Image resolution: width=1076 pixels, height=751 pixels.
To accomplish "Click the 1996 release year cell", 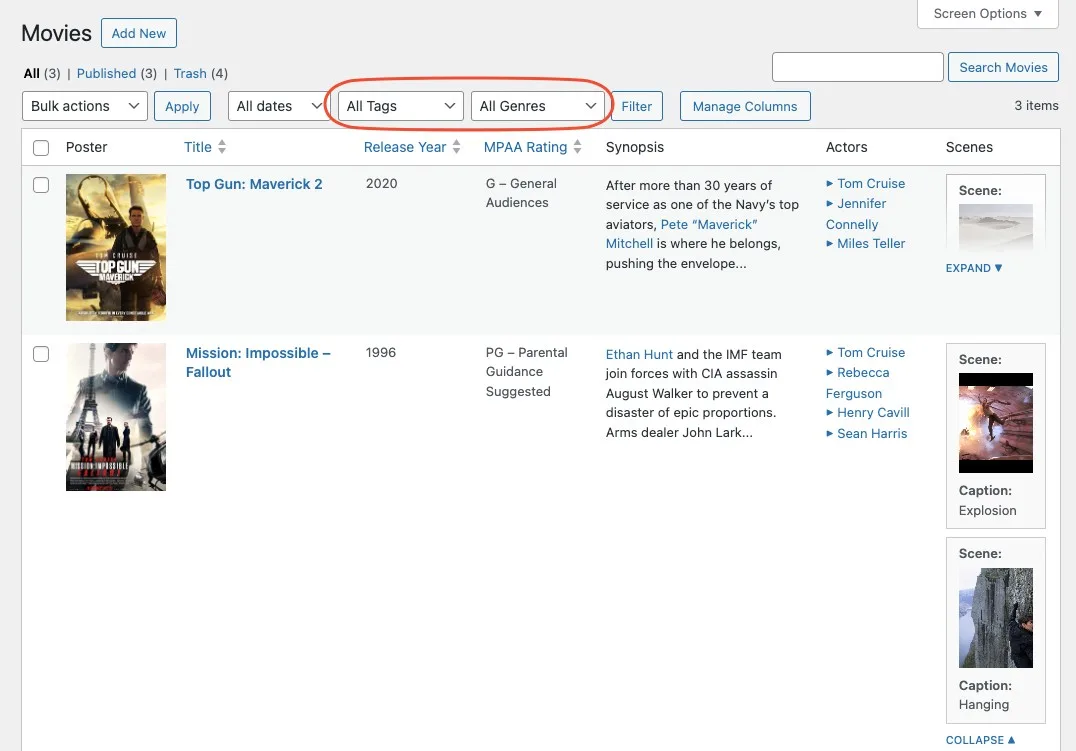I will pyautogui.click(x=381, y=352).
